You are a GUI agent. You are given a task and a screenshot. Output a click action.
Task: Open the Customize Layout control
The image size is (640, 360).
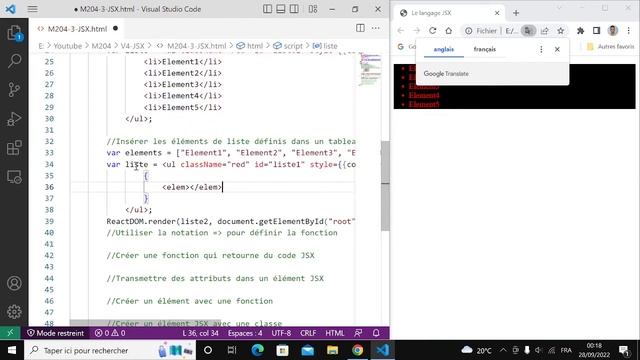pos(313,9)
